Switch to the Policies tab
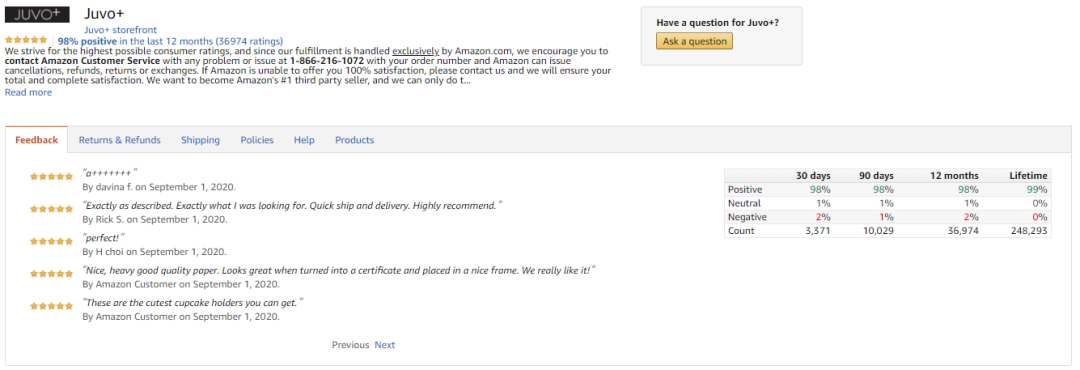This screenshot has width=1080, height=370. [x=257, y=140]
